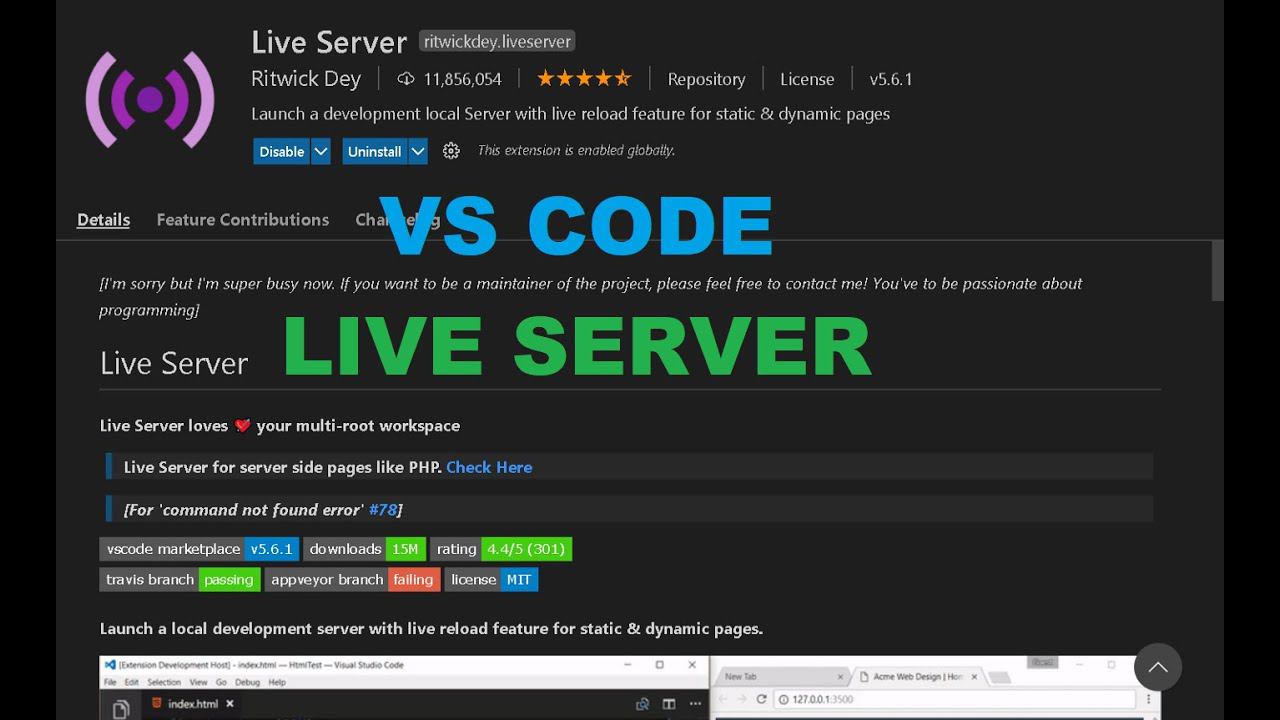Click the 'Live Server loves your multi-root workspace' line
This screenshot has height=720, width=1280.
click(280, 426)
